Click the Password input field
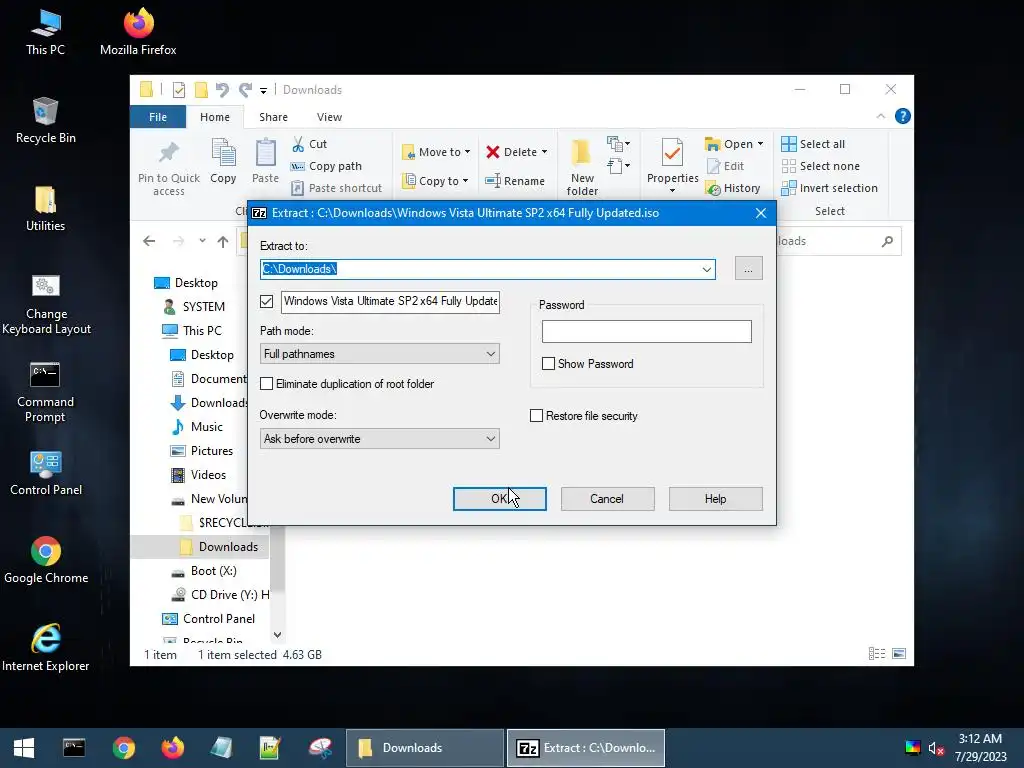1024x768 pixels. coord(647,331)
